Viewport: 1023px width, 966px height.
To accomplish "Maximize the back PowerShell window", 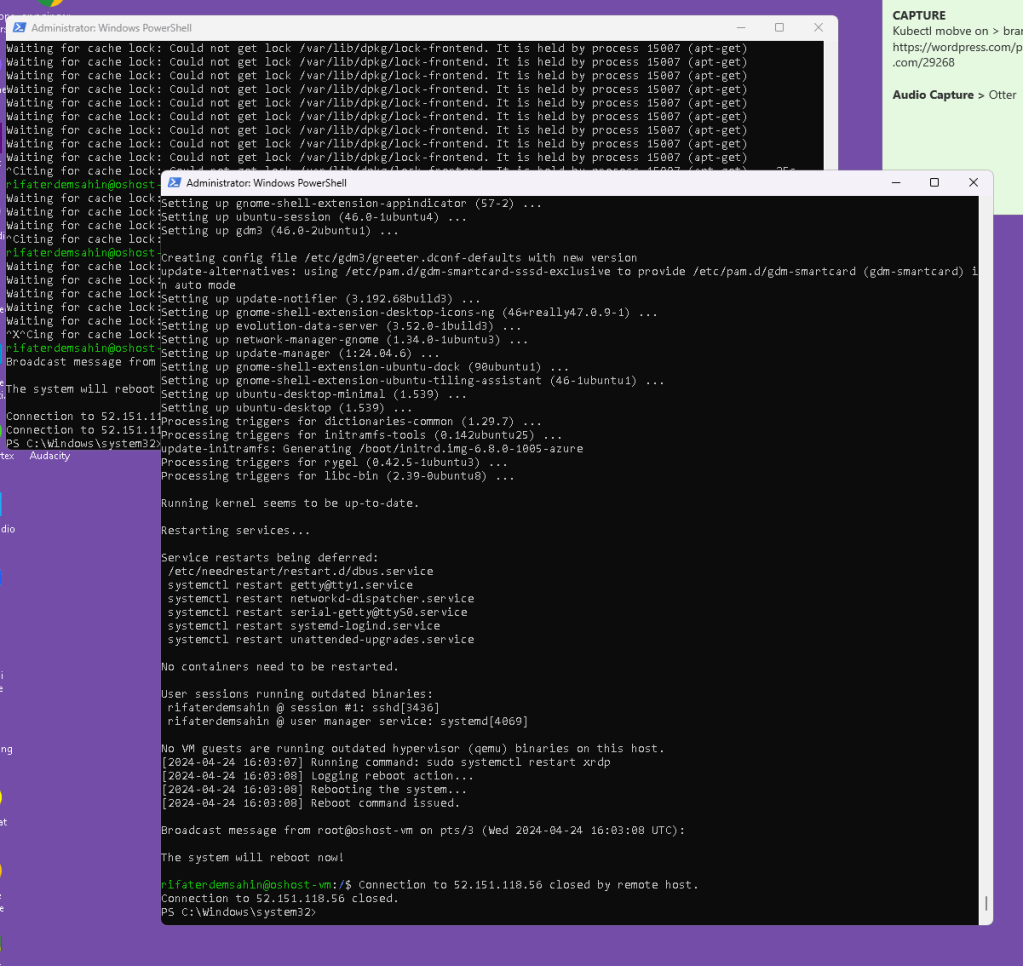I will [779, 27].
